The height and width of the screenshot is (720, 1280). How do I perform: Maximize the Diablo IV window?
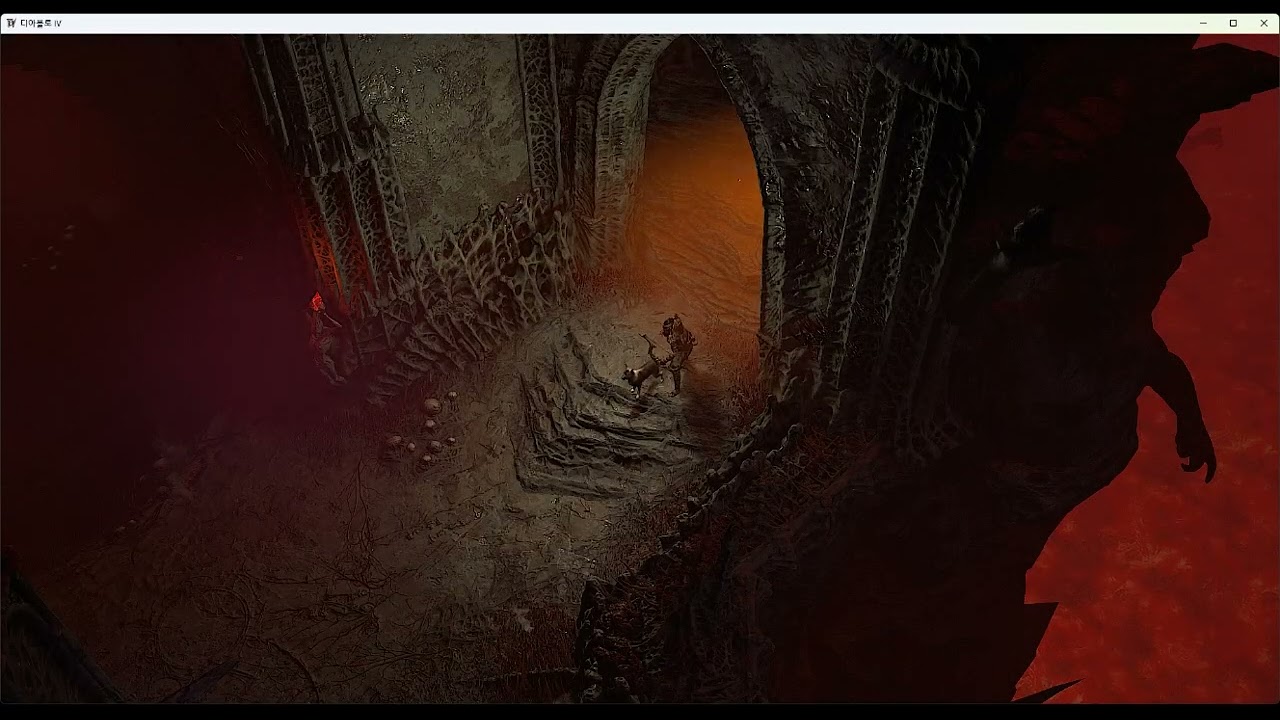1233,23
